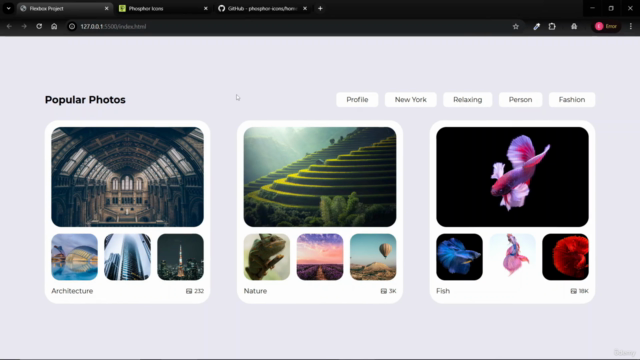The width and height of the screenshot is (640, 360).
Task: Close the Phosphor Icons tab
Action: (x=205, y=8)
